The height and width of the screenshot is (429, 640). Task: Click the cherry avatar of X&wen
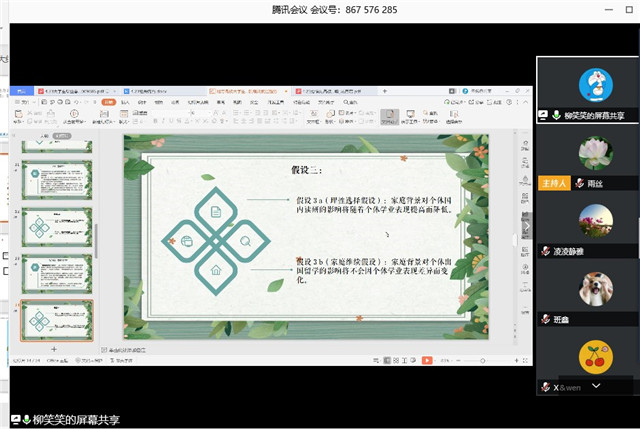[596, 357]
